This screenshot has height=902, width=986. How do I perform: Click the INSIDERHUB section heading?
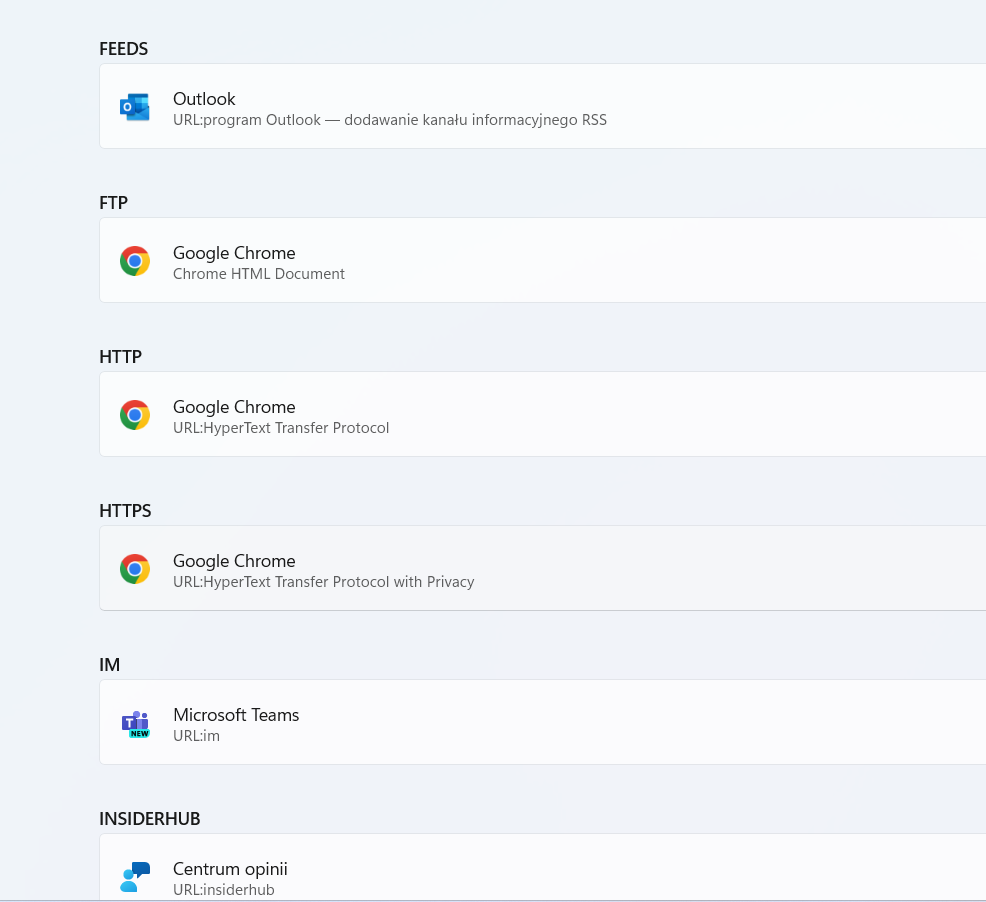coord(150,820)
